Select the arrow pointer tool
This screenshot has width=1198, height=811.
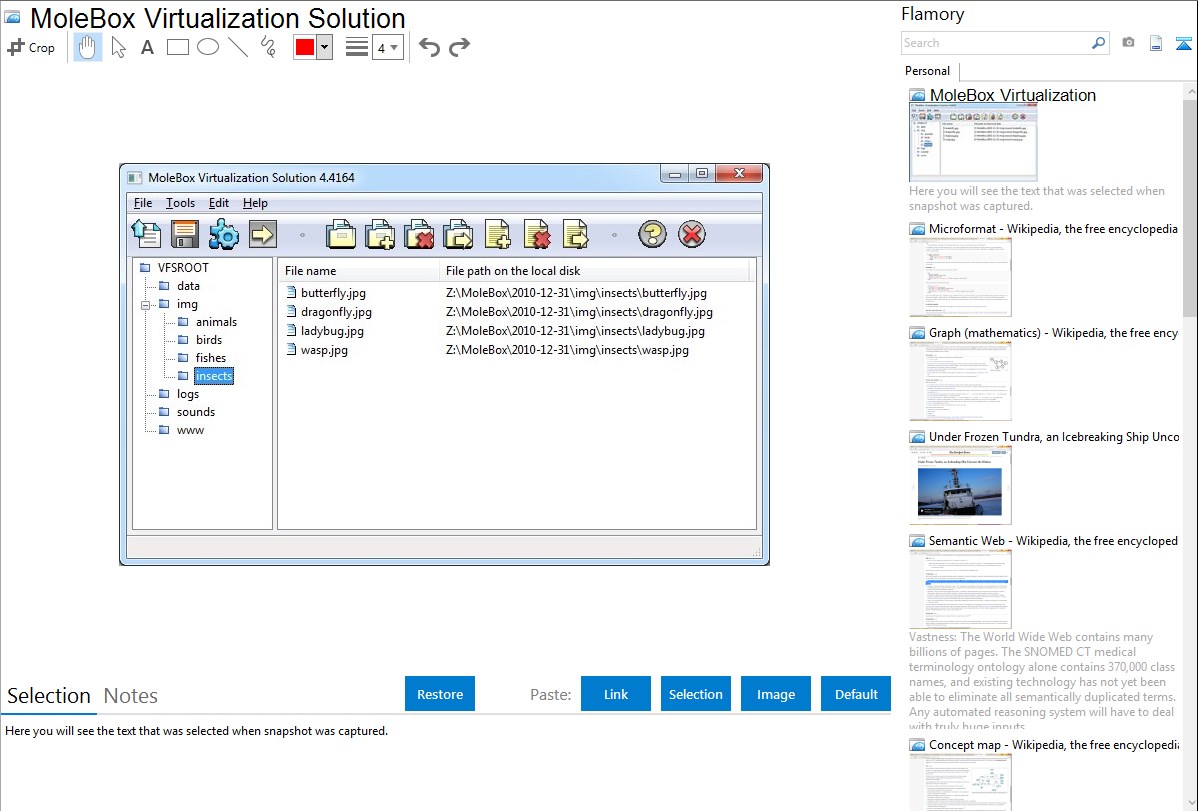[x=118, y=47]
